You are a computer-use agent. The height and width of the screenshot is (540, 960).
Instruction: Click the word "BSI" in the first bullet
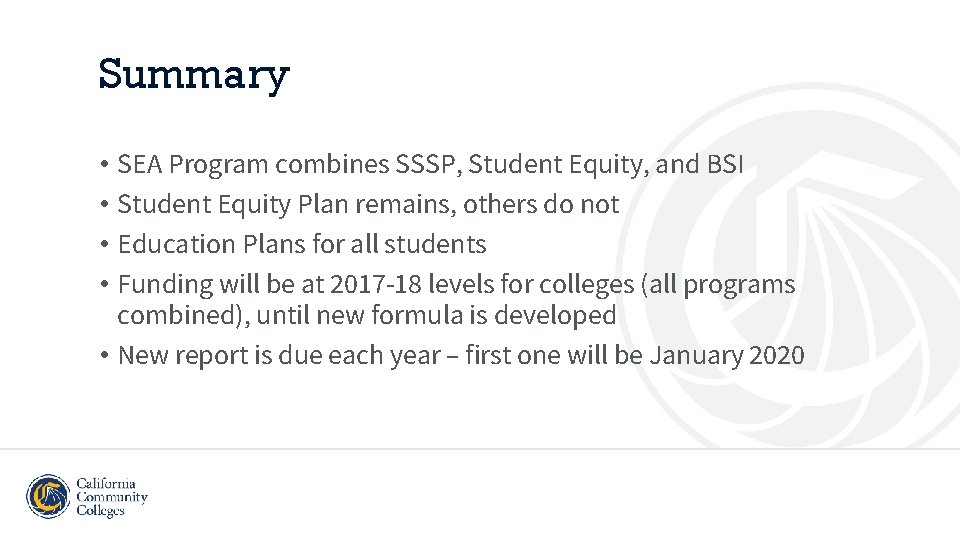[724, 164]
